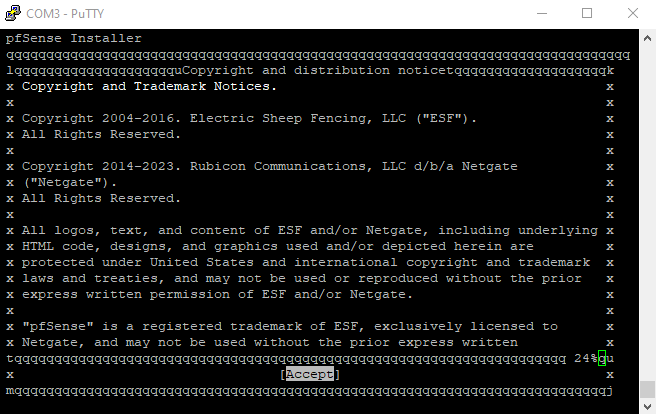Click the Copyright and Trademark Notices line

(x=149, y=87)
